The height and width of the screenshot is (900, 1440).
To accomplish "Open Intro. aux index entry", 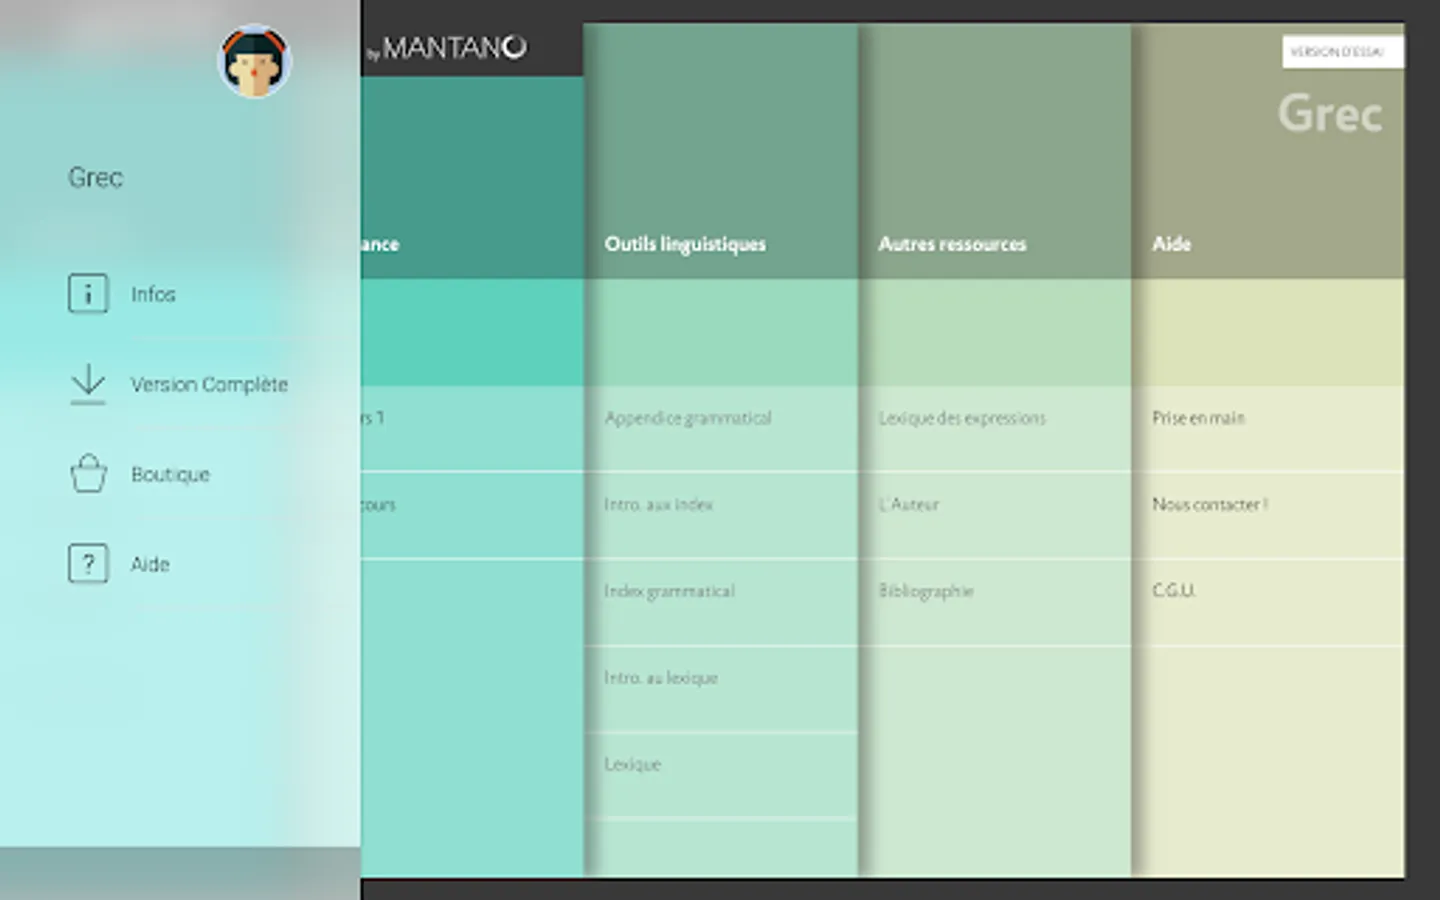I will click(658, 505).
